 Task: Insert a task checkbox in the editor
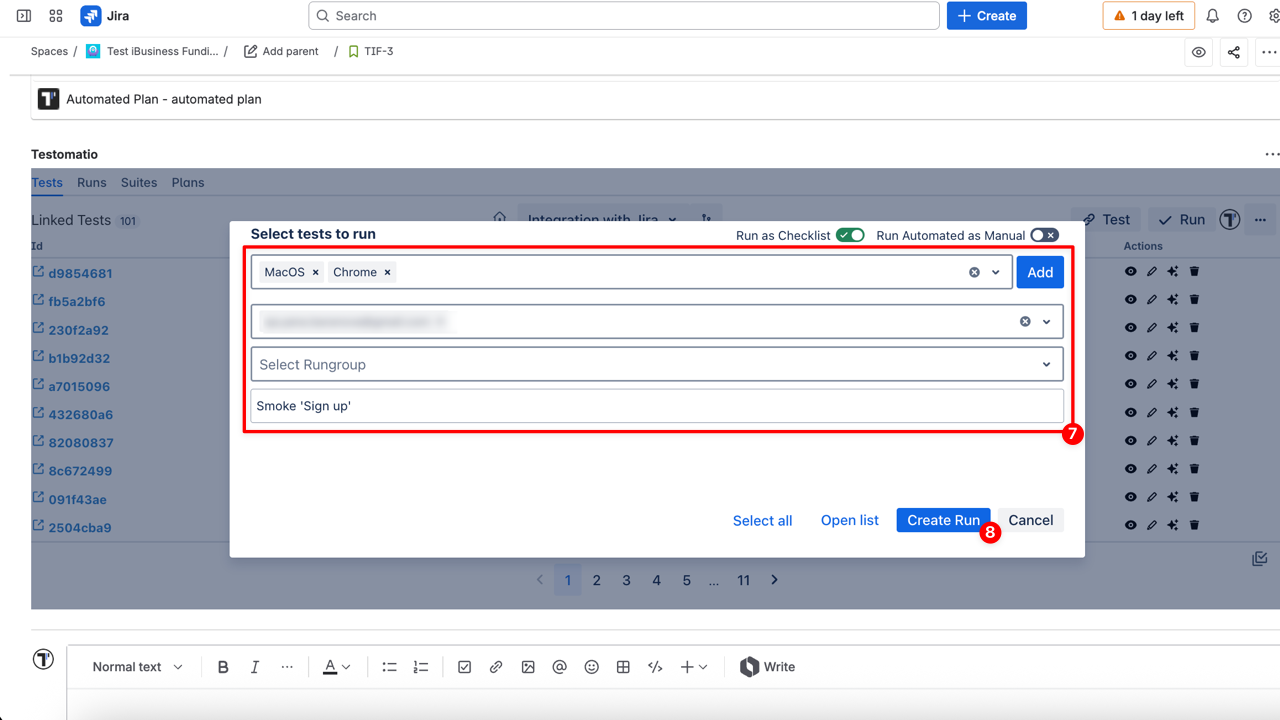coord(464,666)
